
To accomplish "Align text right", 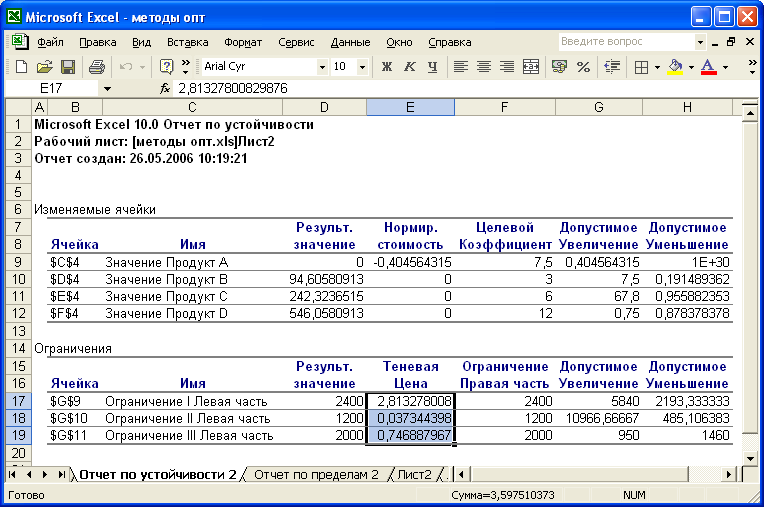I will coord(507,67).
